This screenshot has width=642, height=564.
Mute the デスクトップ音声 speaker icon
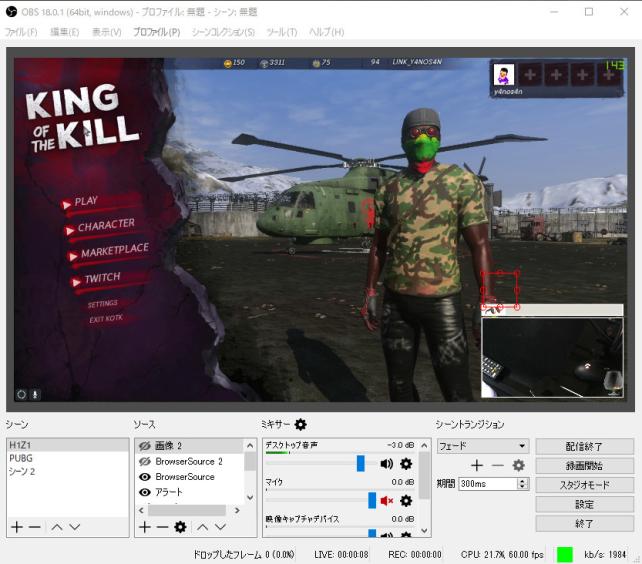pos(386,464)
